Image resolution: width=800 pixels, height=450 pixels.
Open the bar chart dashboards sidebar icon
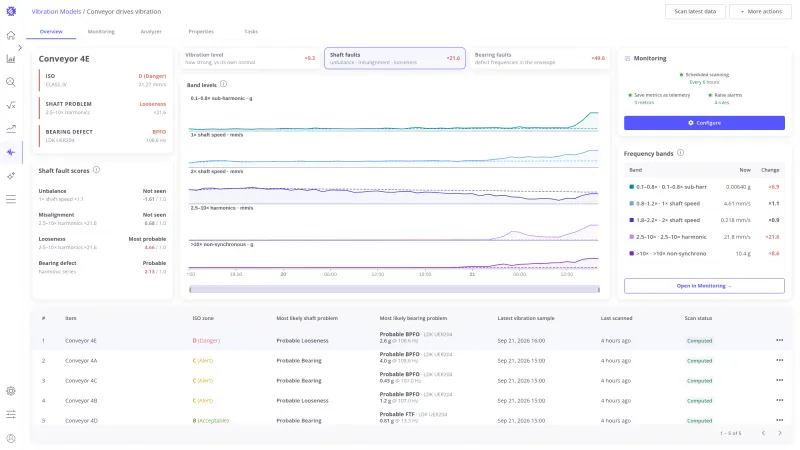click(x=11, y=59)
